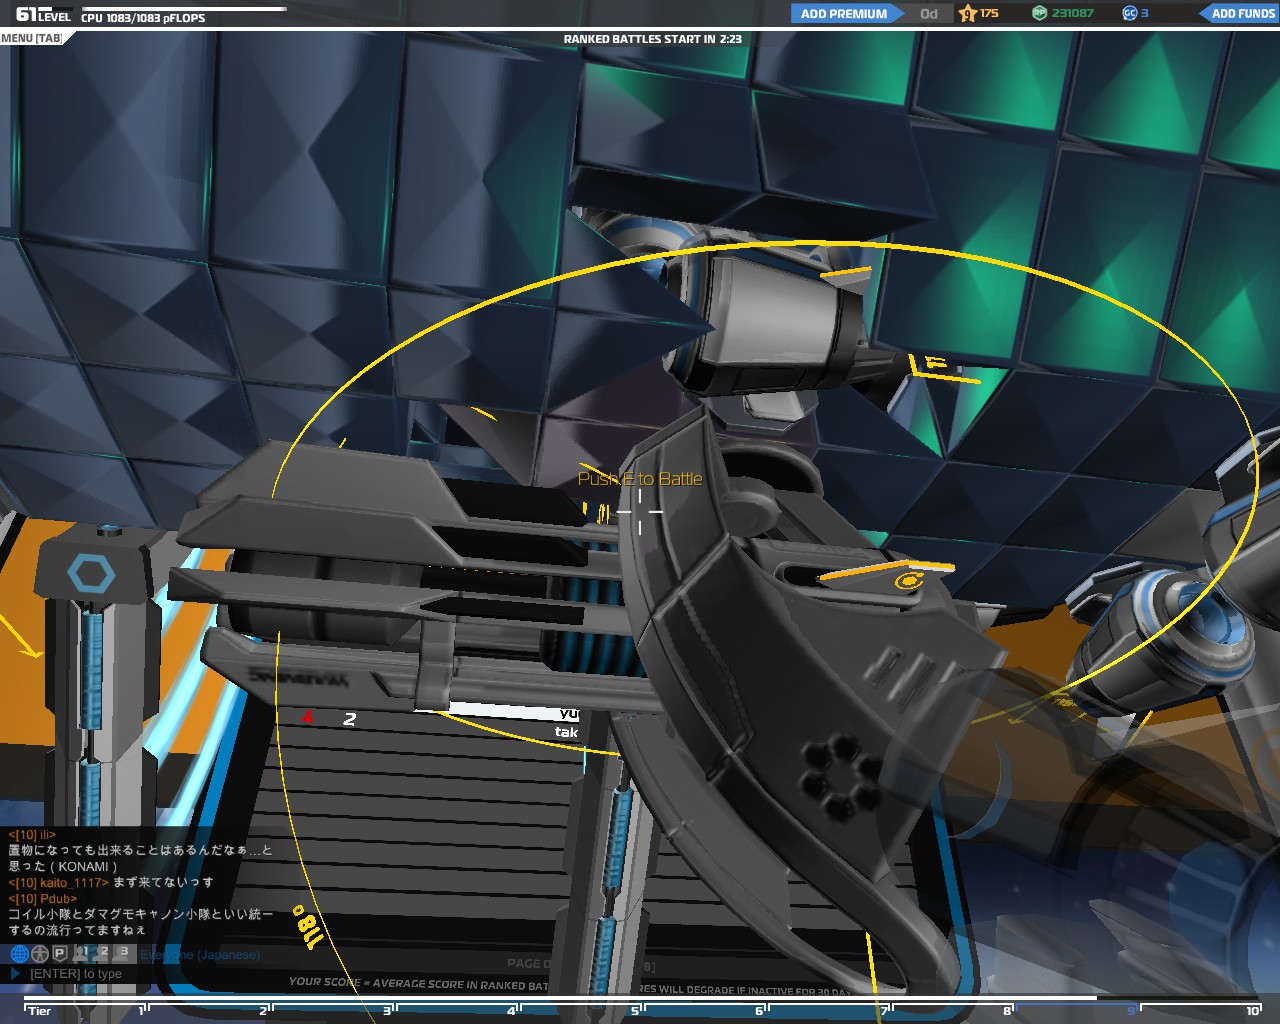Select the globe public chat channel icon
1280x1024 pixels.
pos(19,954)
